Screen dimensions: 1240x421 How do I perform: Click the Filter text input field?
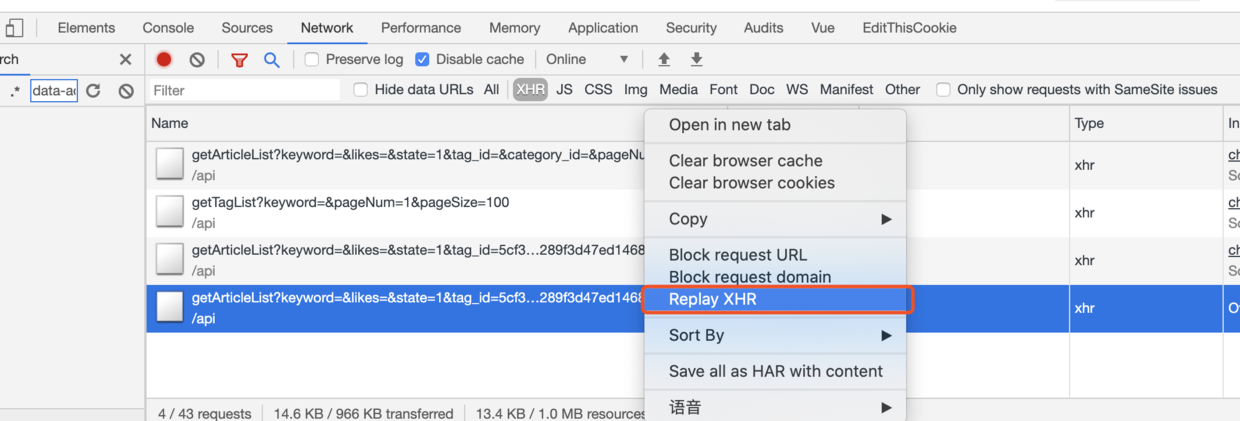point(245,90)
